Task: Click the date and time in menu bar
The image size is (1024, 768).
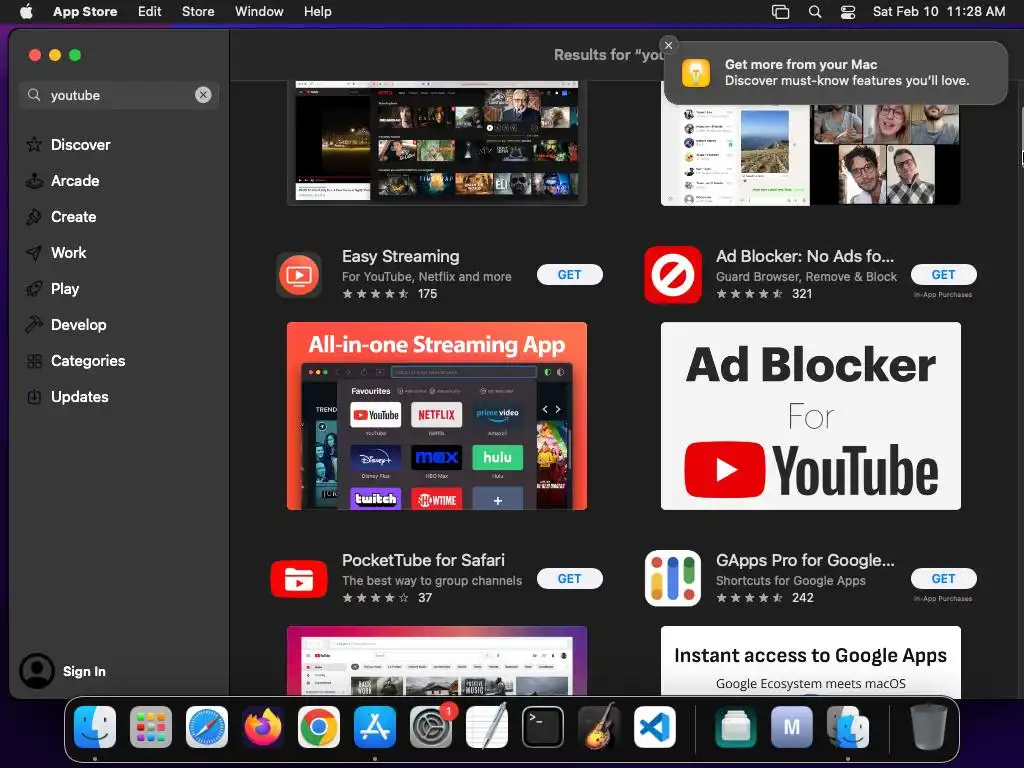Action: coord(938,12)
